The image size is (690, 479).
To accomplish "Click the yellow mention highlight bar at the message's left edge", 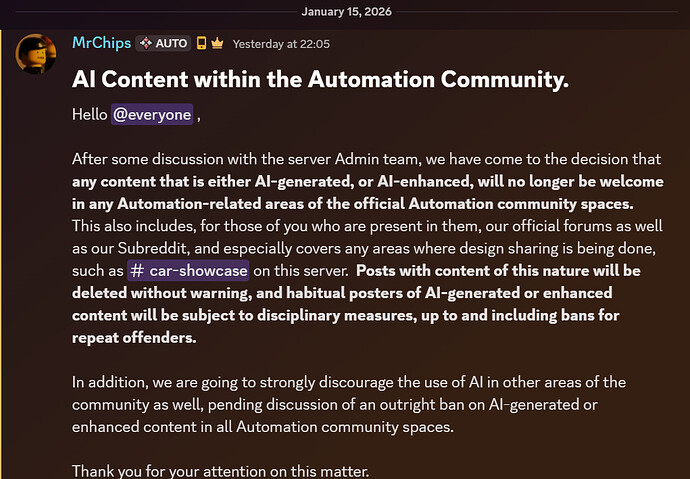I will coord(3,250).
